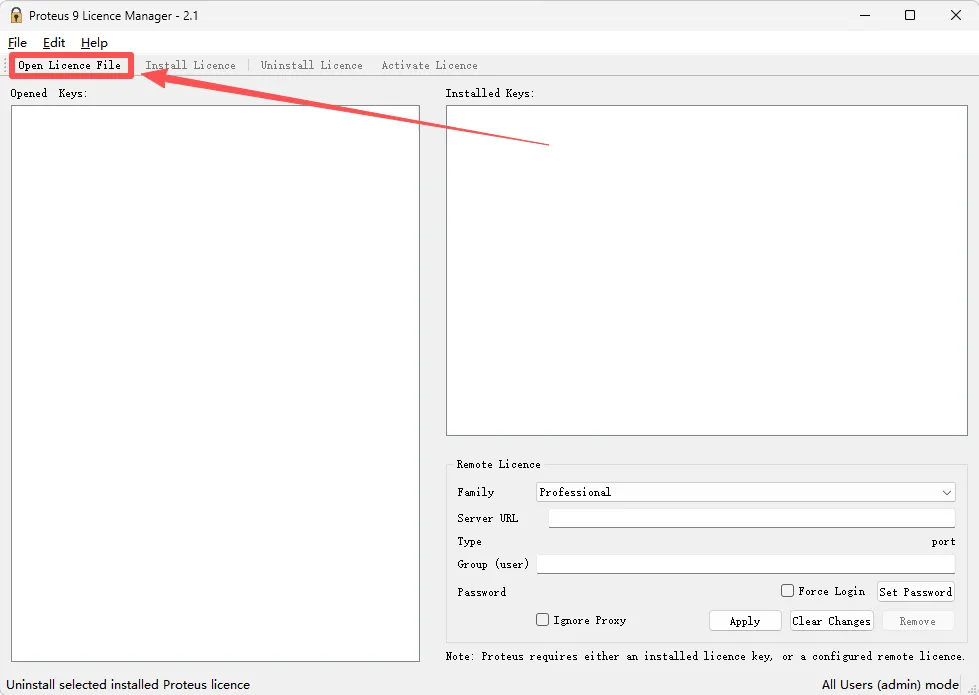Click the 'Uninstall selected installed Proteus licence' status text

[x=128, y=684]
